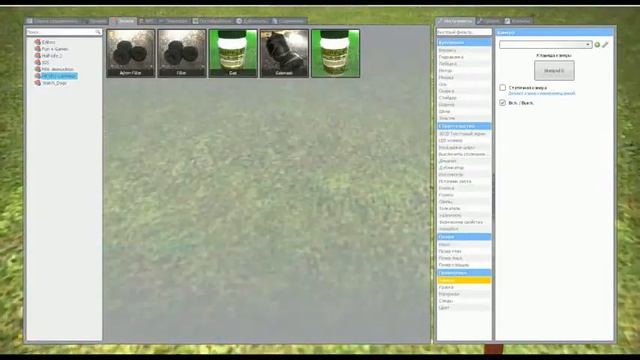Switch to the Пост Обработка tab
640x360 pixels.
(x=212, y=21)
